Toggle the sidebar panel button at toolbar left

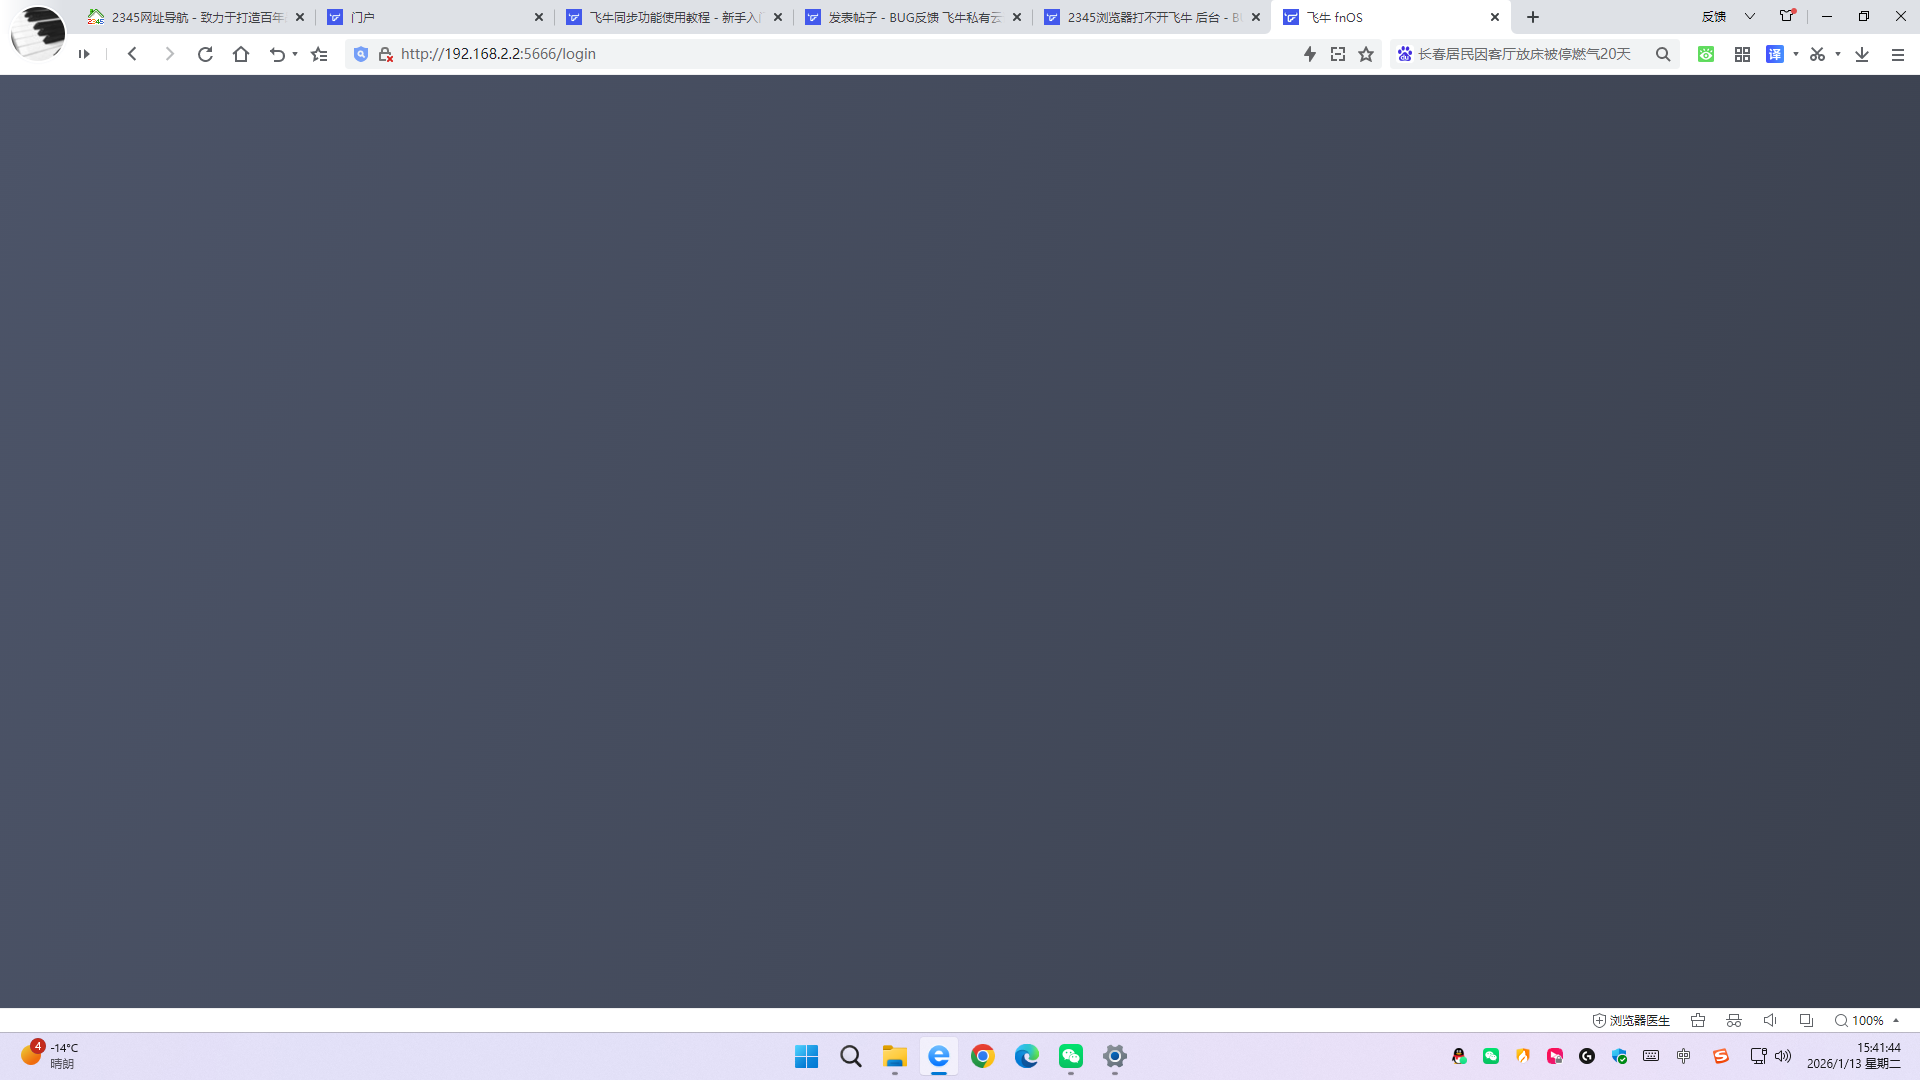84,54
